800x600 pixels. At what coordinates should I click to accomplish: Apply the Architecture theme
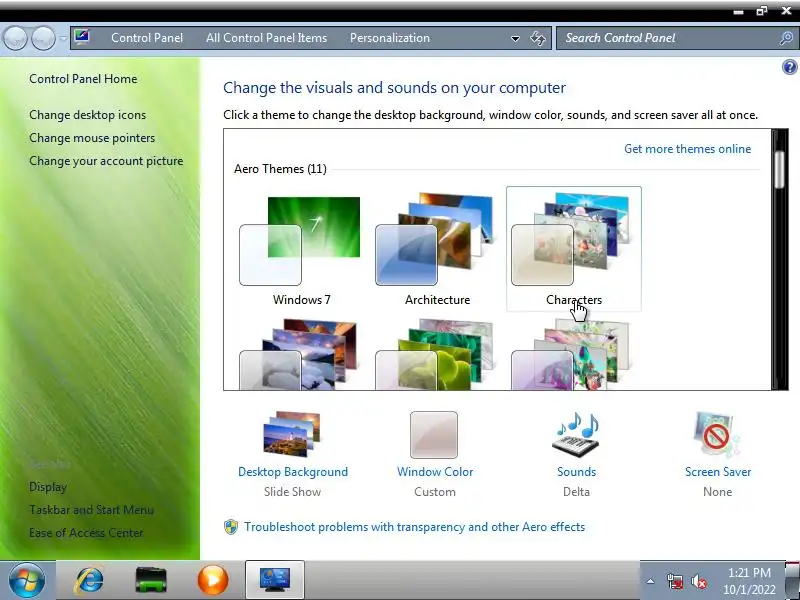437,249
